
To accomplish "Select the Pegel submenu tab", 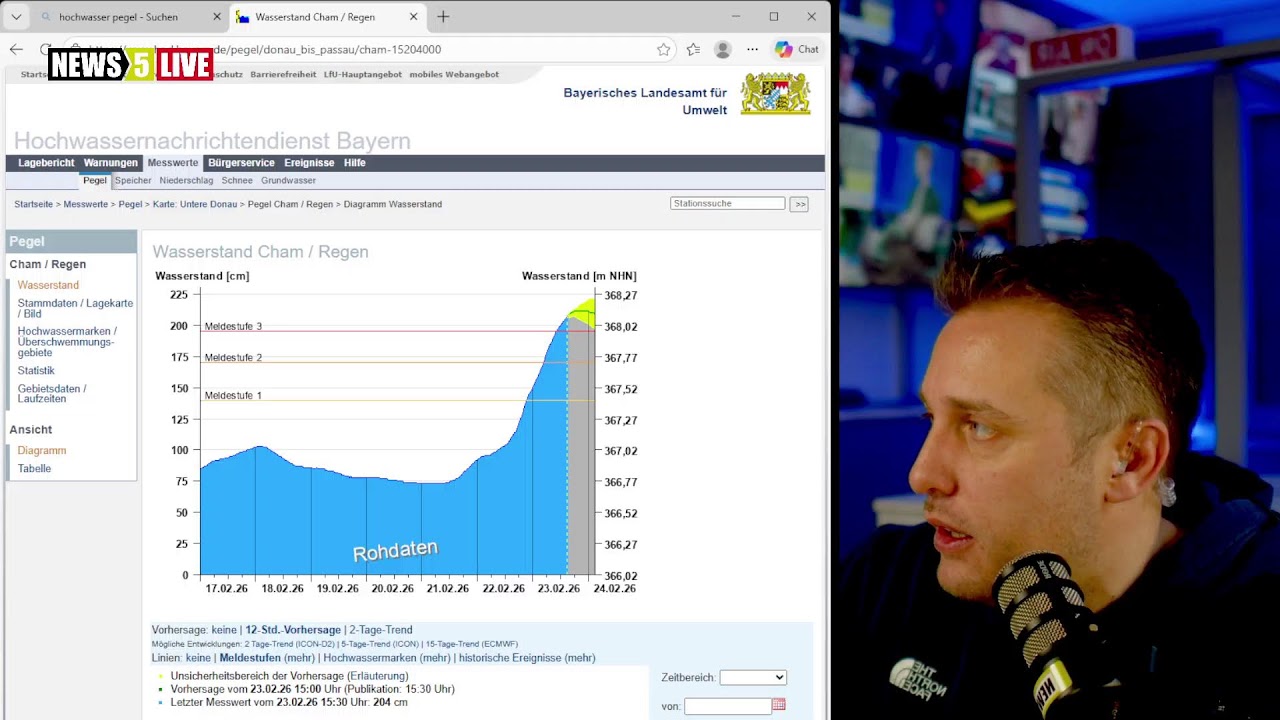I will click(95, 181).
